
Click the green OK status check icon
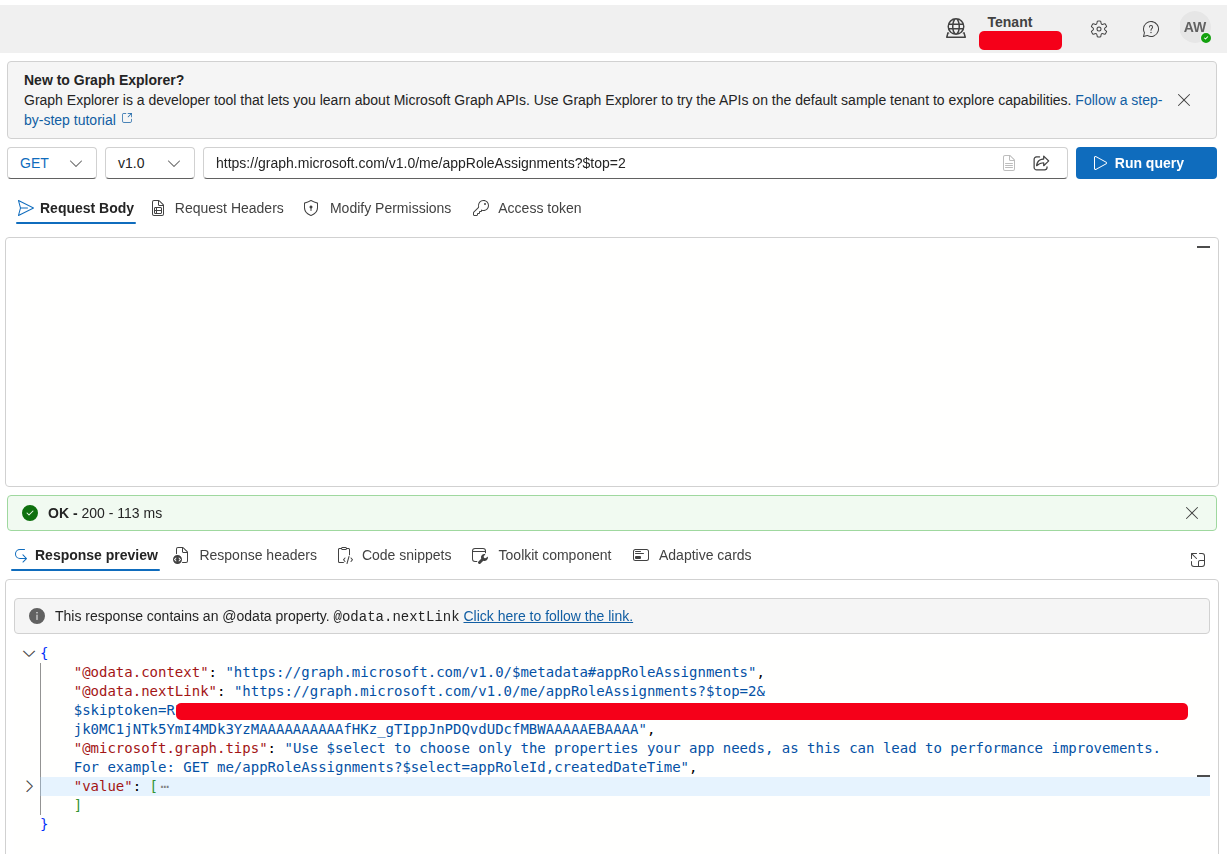30,513
